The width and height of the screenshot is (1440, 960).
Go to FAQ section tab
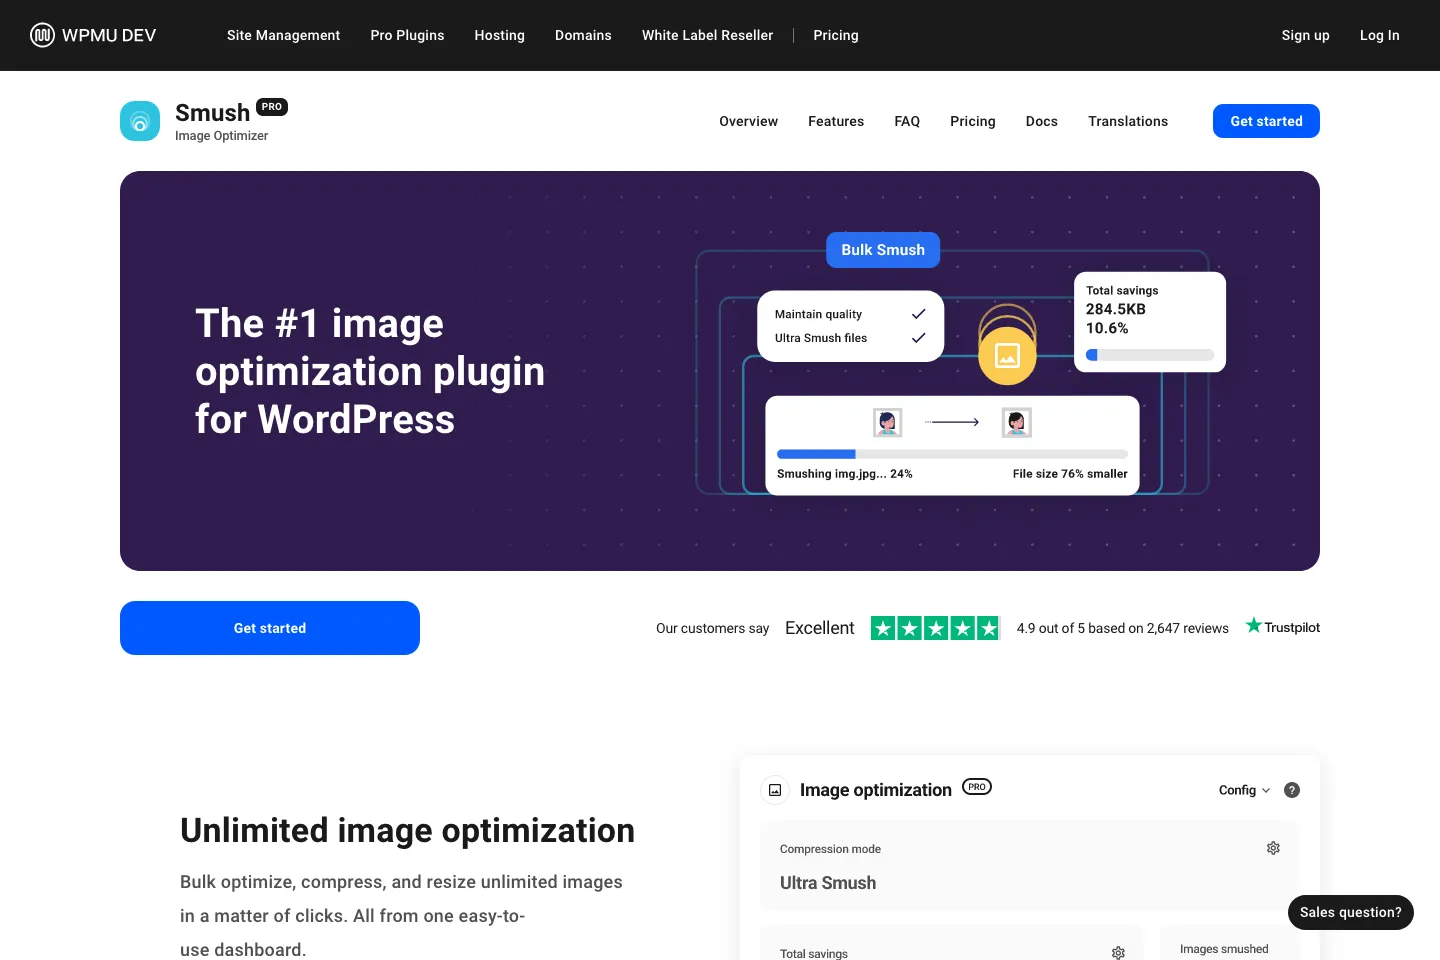click(907, 121)
